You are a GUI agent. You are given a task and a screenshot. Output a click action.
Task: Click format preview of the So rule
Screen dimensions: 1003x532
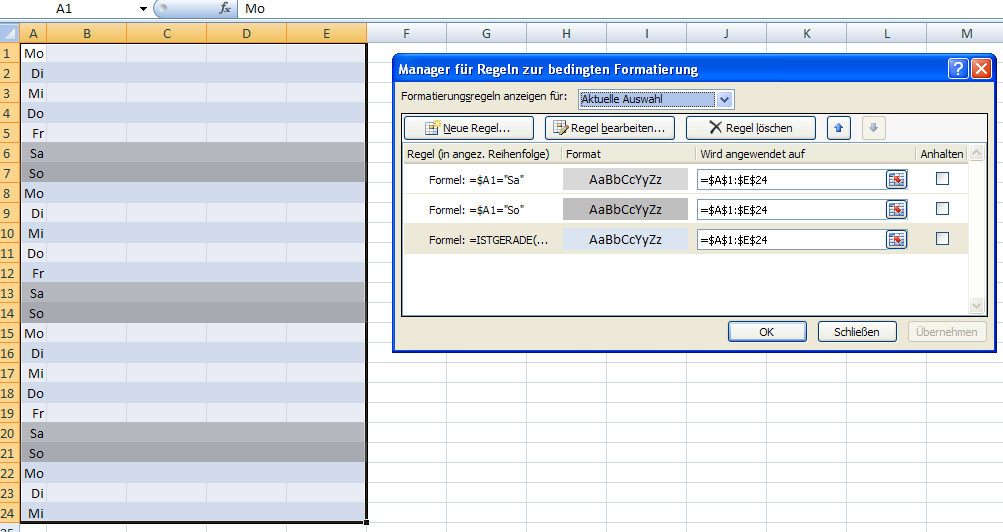tap(625, 209)
